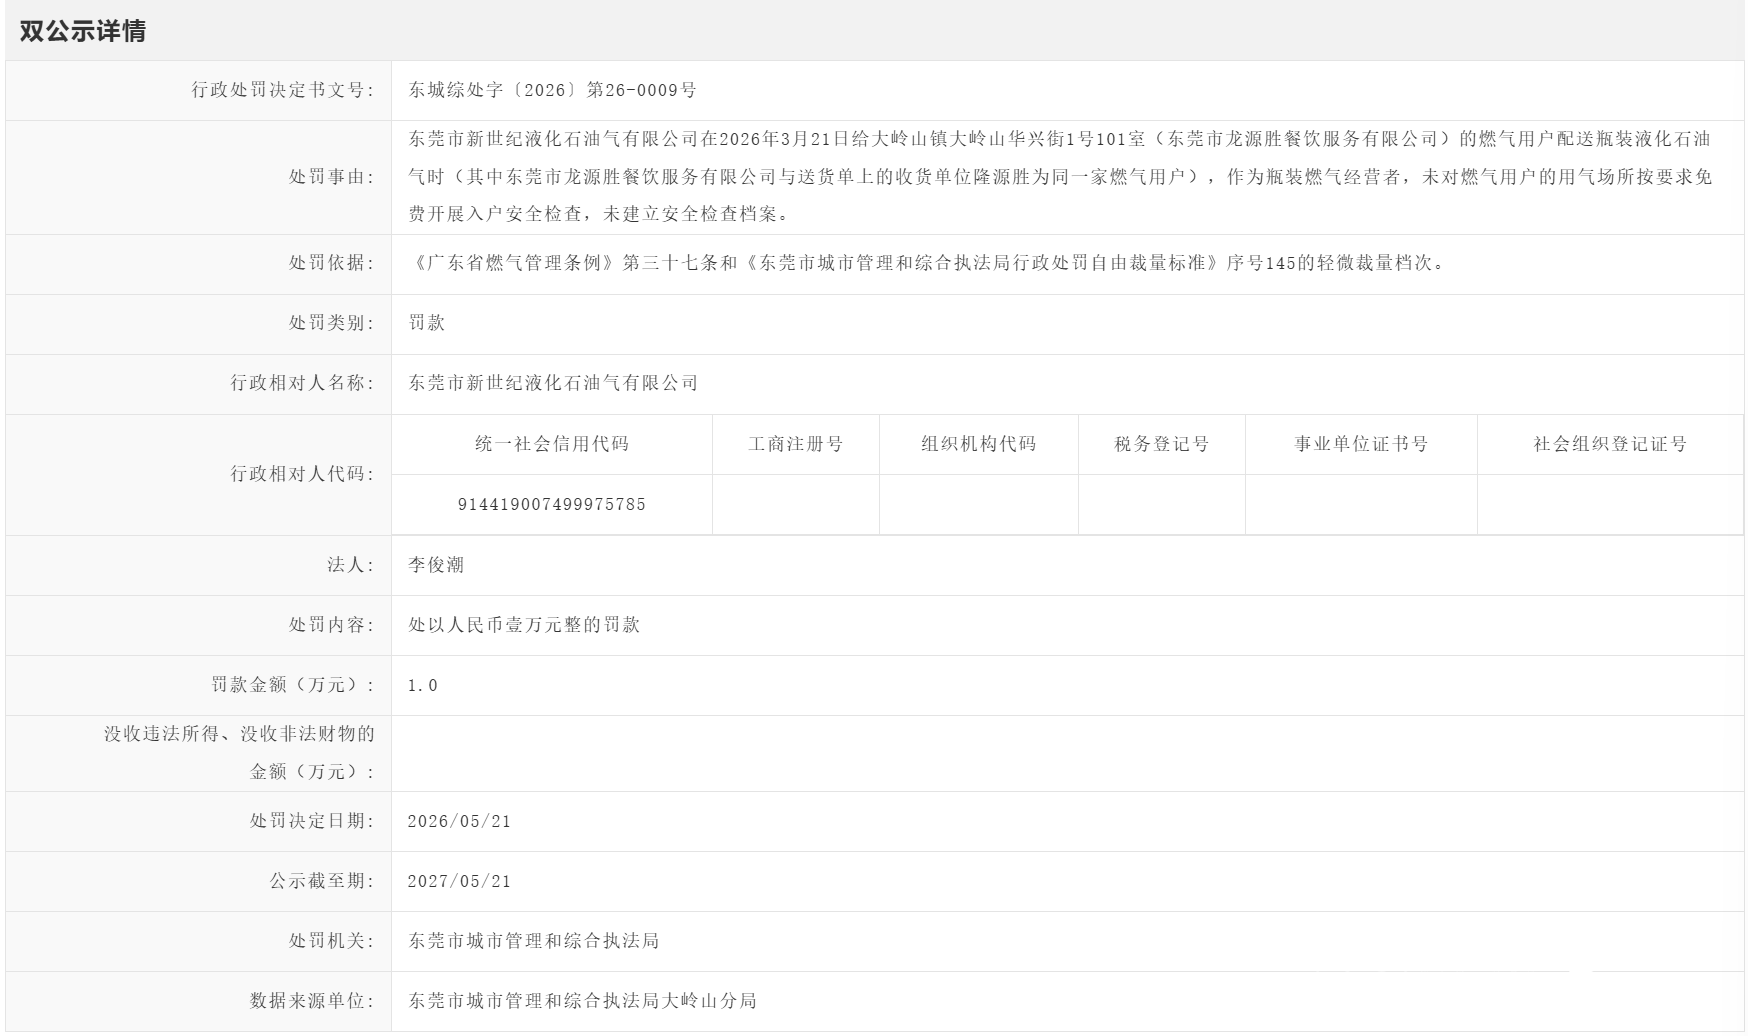Click the 工商注册号 column header
This screenshot has width=1748, height=1036.
tap(796, 444)
